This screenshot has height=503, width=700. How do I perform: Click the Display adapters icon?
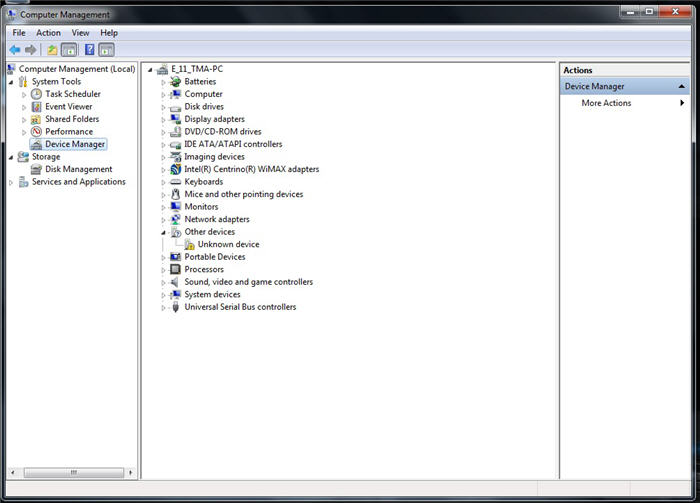[176, 119]
